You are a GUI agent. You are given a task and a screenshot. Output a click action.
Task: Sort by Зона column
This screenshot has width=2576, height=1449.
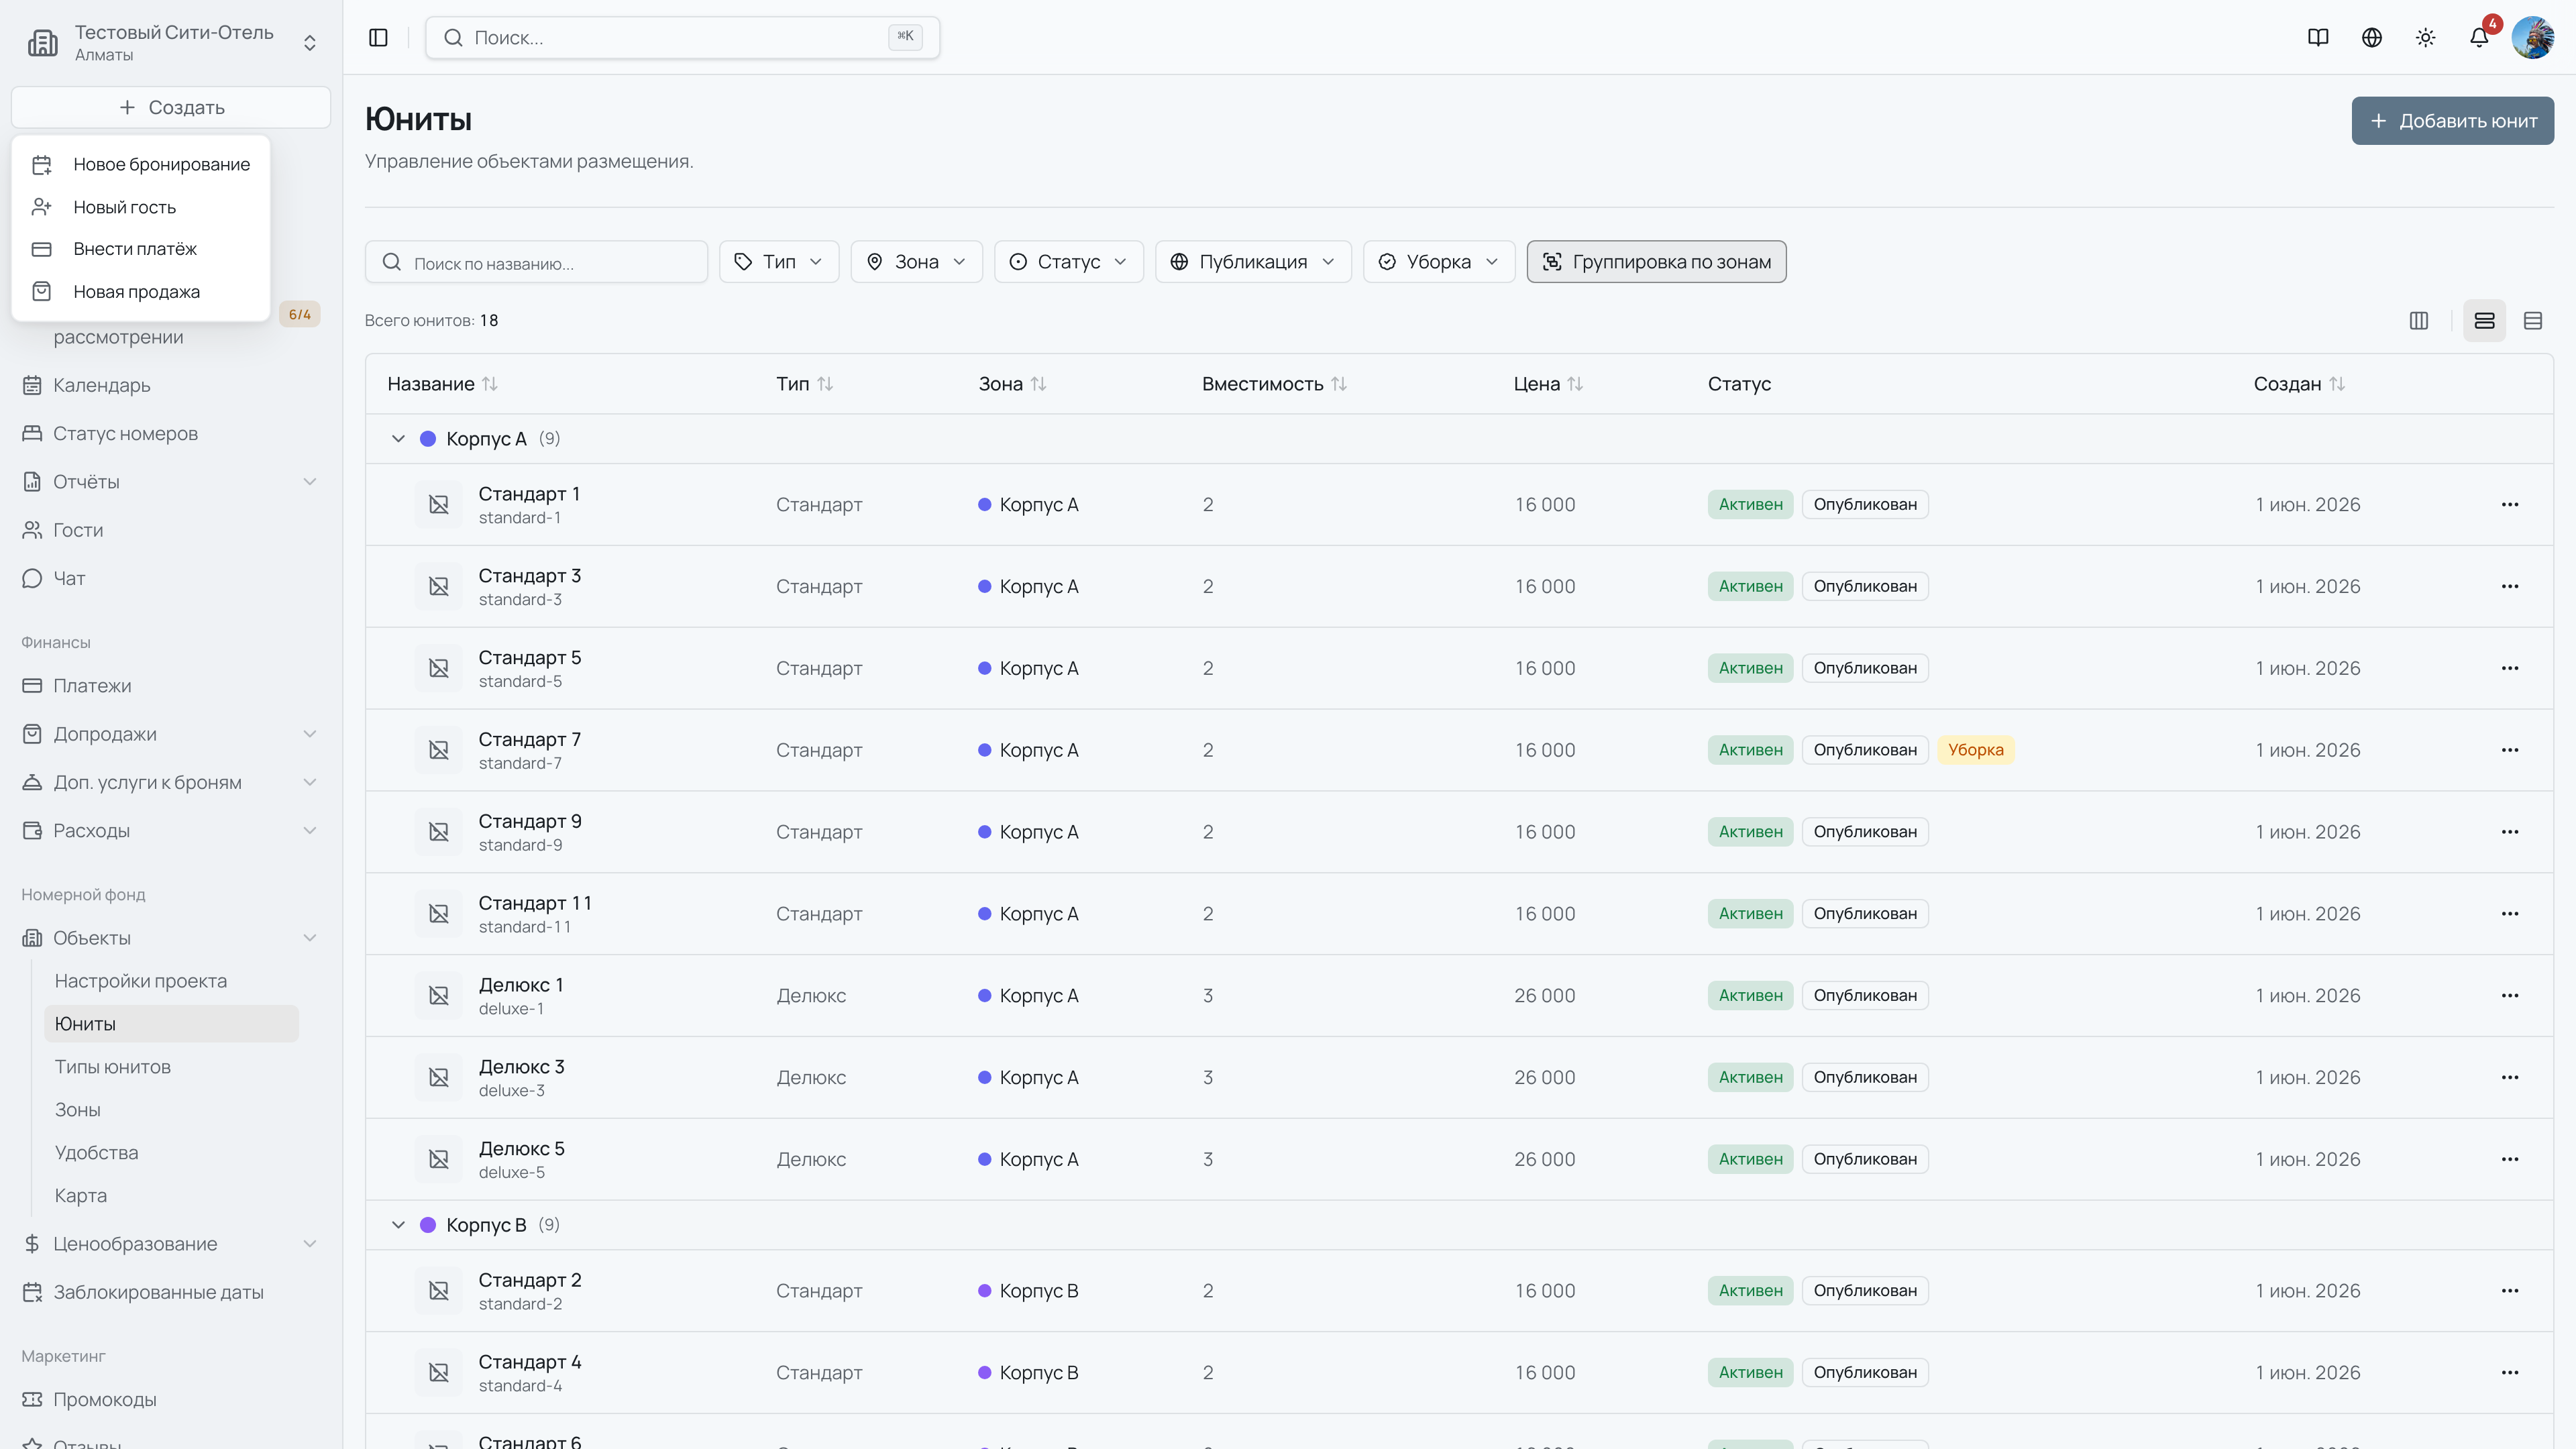point(1013,384)
